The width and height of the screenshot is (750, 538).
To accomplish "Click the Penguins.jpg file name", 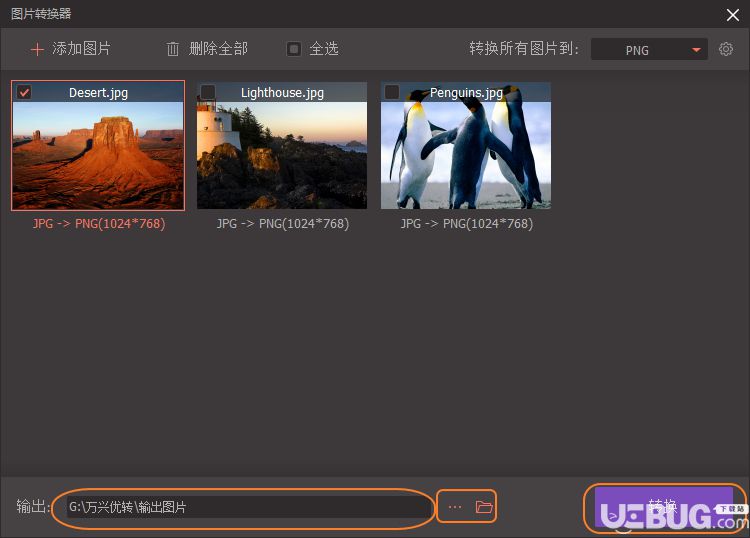I will click(466, 92).
